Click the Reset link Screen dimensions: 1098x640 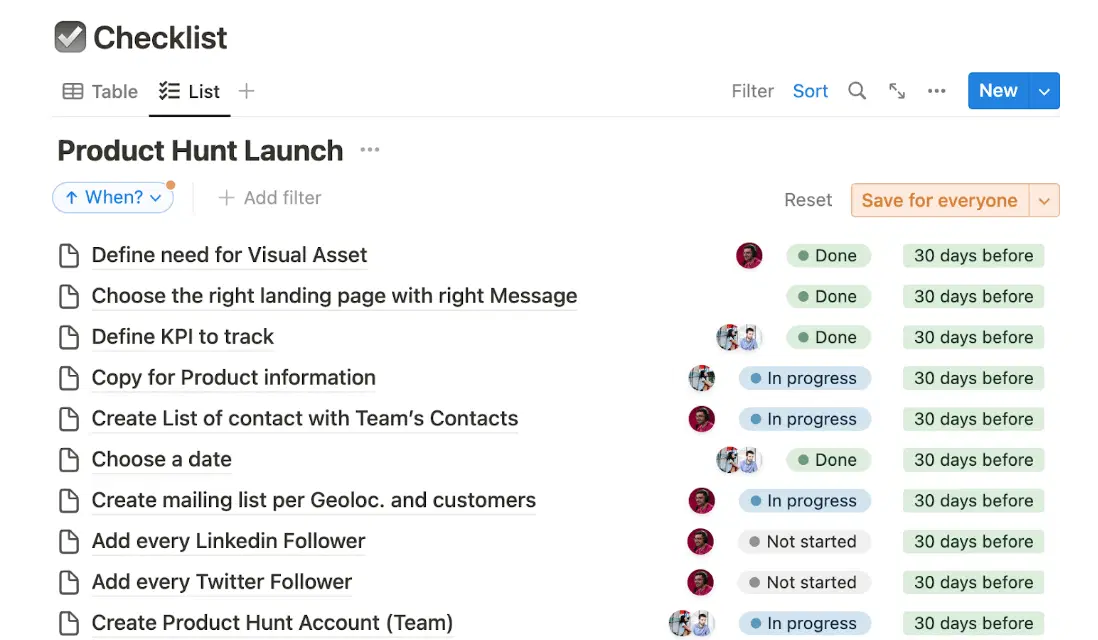point(808,200)
